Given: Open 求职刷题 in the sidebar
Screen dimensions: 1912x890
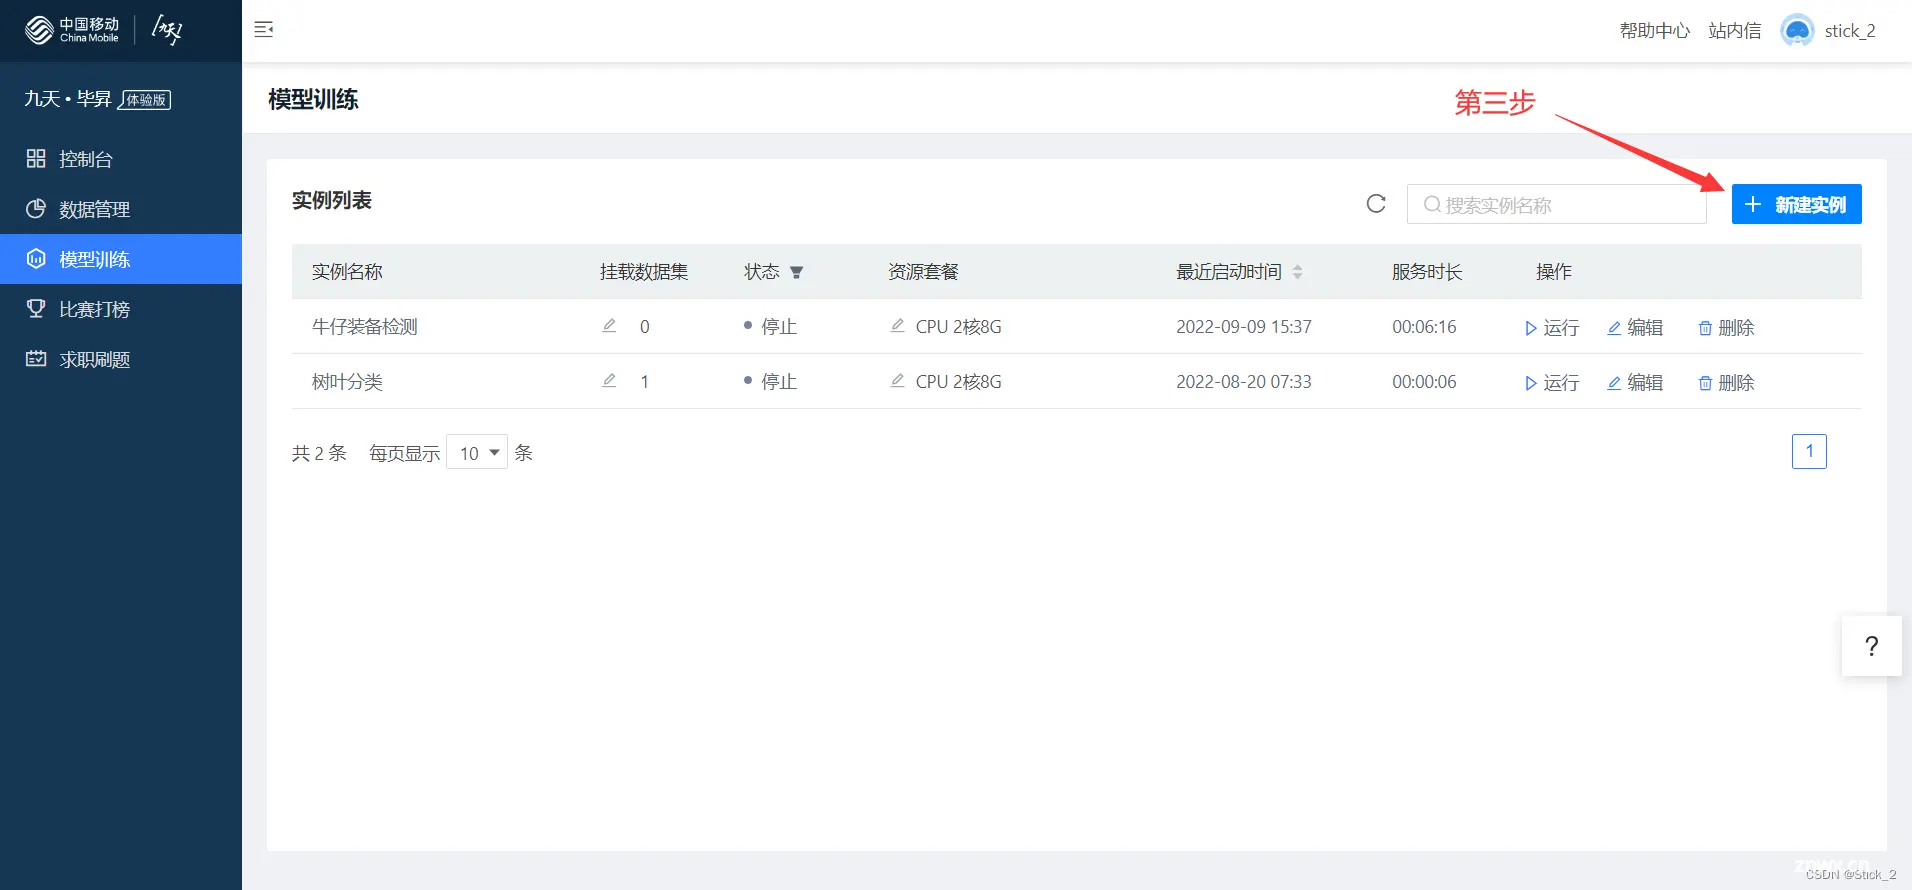Looking at the screenshot, I should [121, 359].
